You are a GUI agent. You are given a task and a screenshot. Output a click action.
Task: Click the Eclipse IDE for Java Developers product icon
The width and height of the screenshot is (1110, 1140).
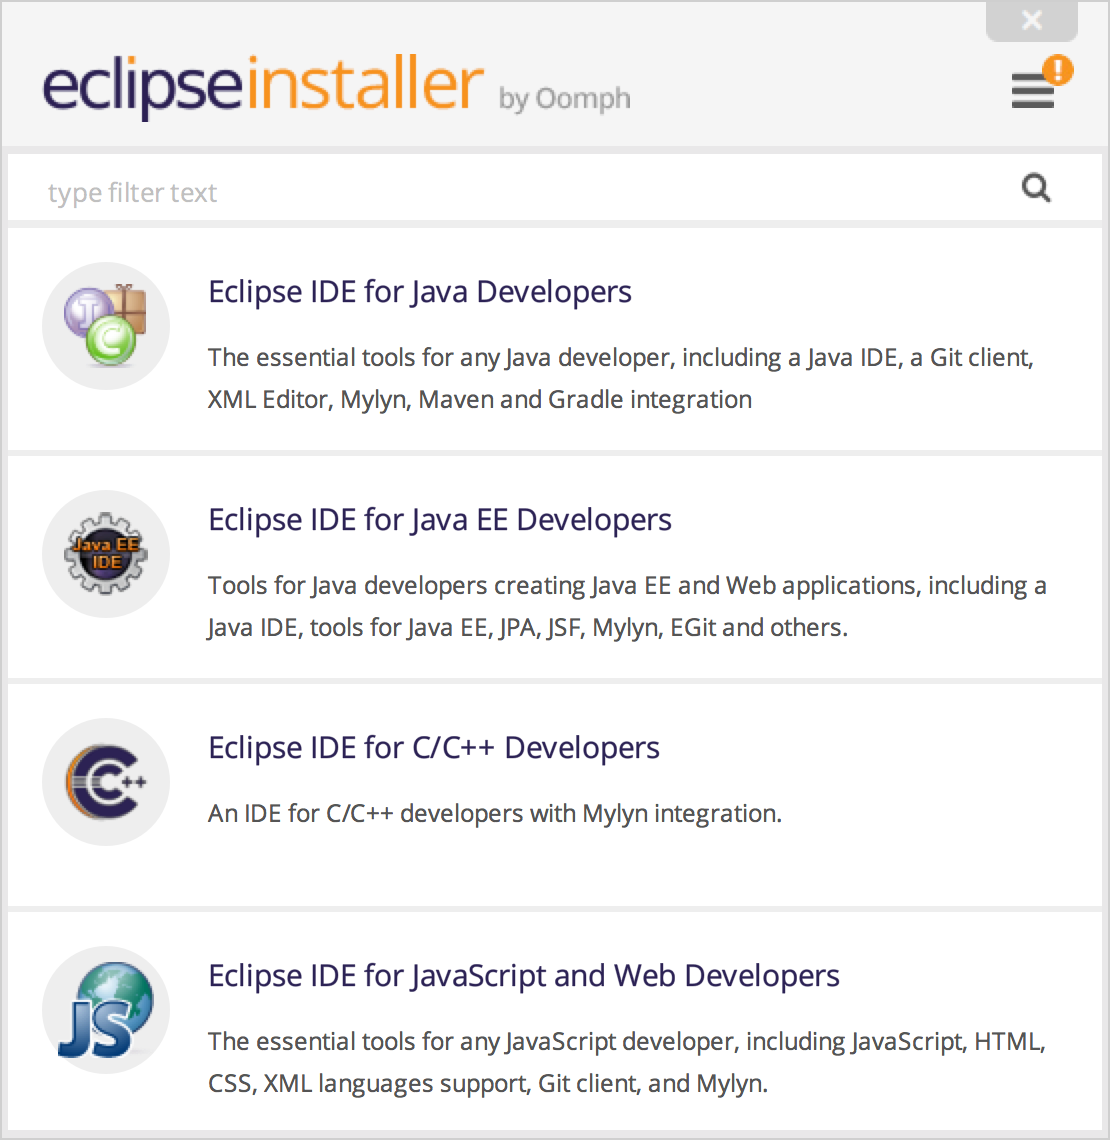click(105, 325)
